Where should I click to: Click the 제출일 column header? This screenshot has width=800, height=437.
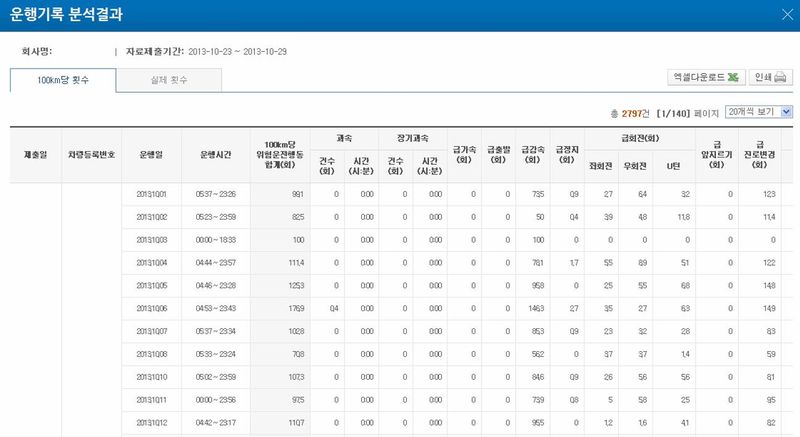tap(35, 155)
